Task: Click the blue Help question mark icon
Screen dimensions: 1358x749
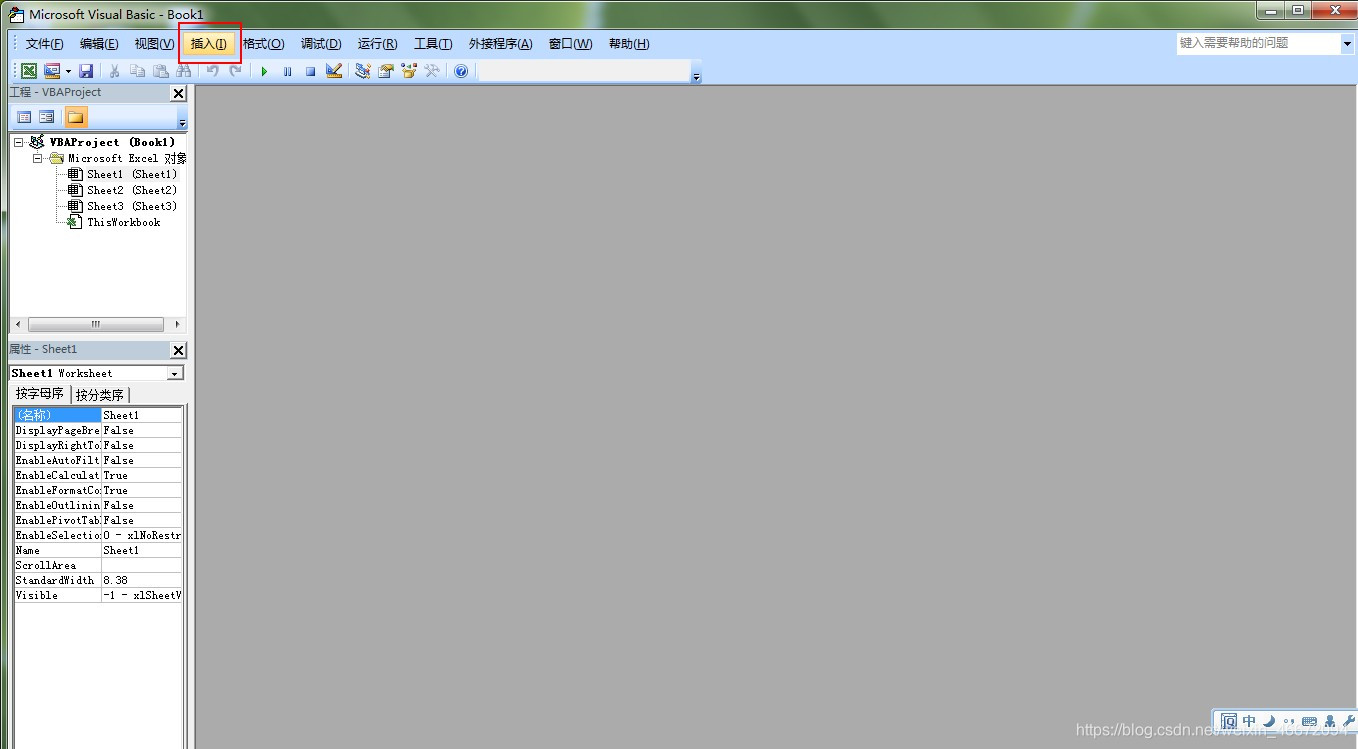Action: coord(461,71)
